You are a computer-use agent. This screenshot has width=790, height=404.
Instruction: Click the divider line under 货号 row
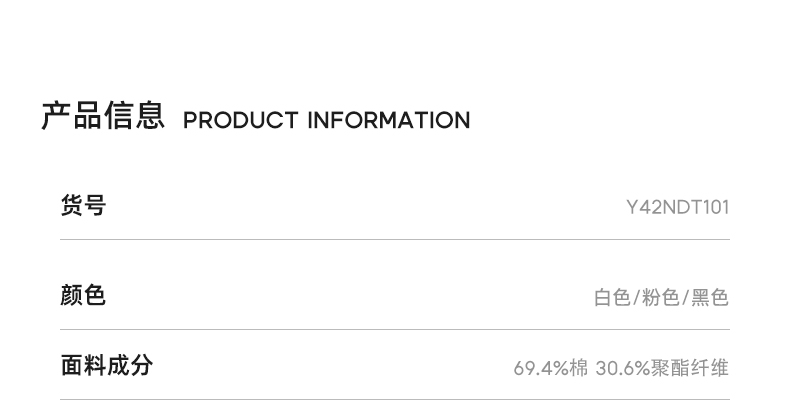click(x=394, y=240)
